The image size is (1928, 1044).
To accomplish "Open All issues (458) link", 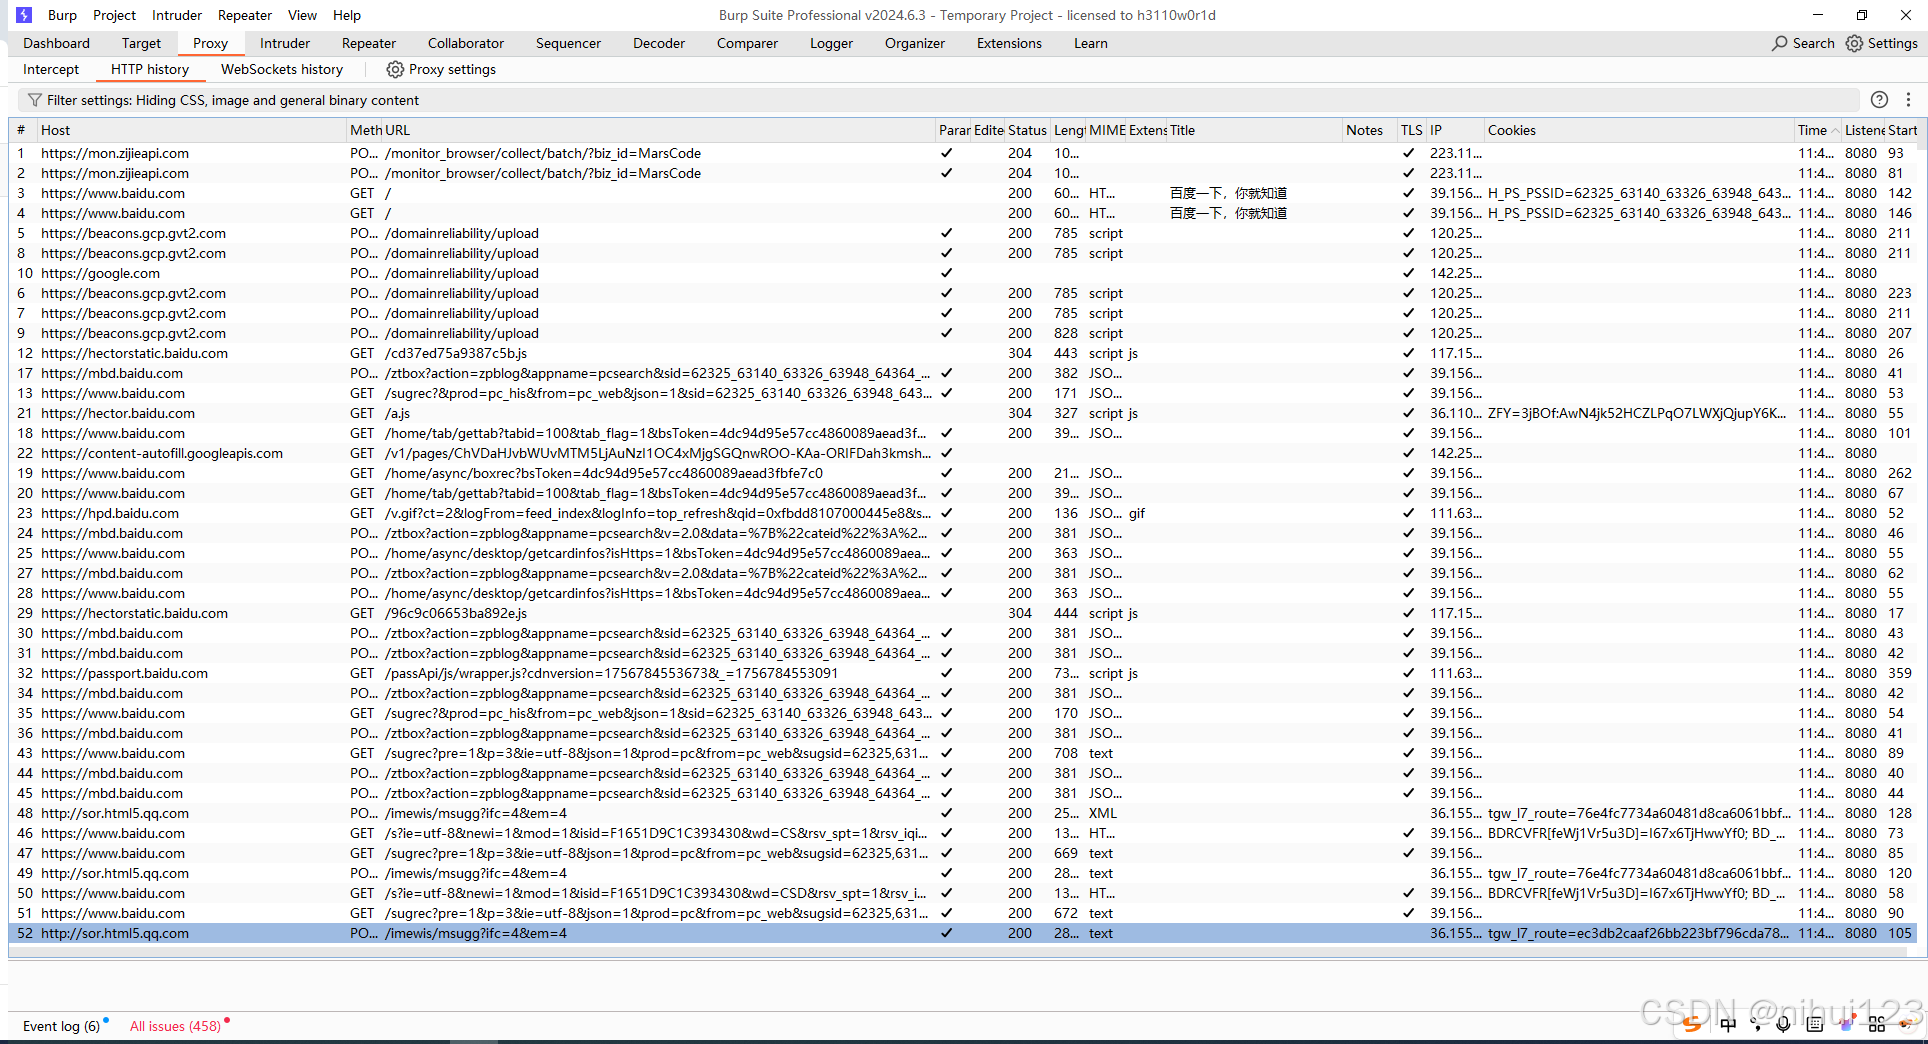I will tap(175, 1026).
